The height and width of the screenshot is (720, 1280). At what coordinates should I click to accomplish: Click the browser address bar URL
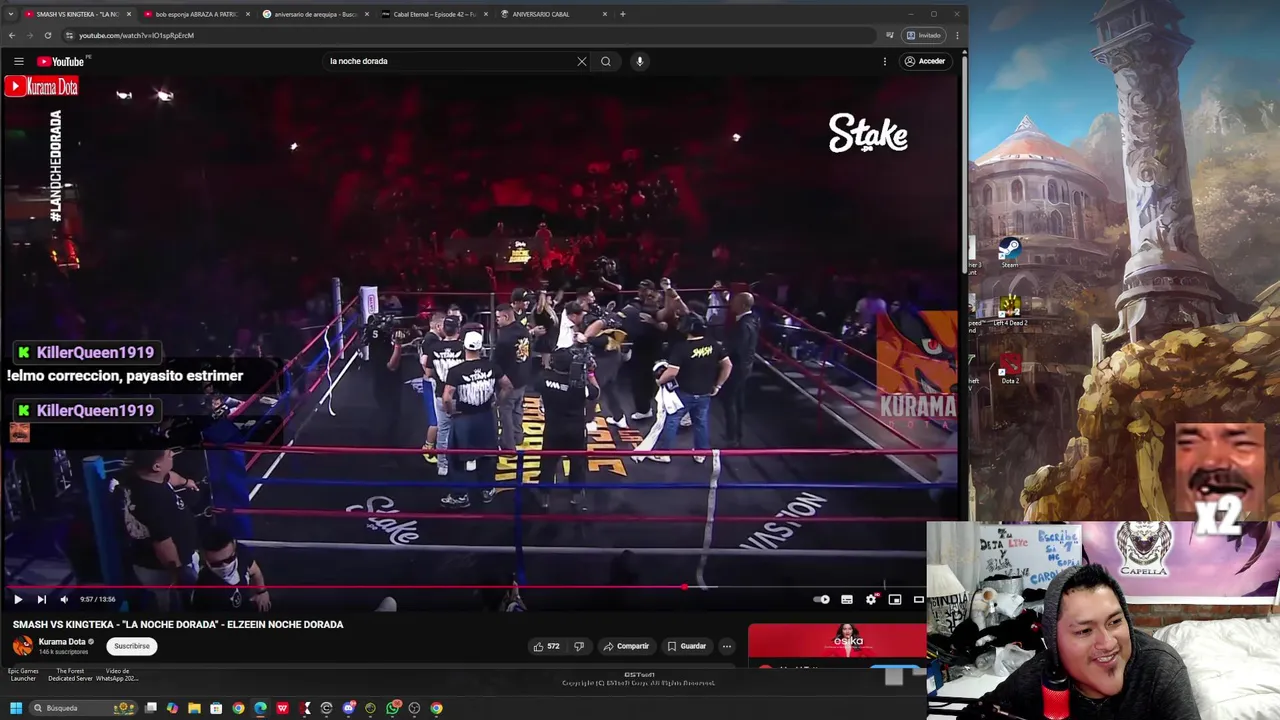[137, 35]
